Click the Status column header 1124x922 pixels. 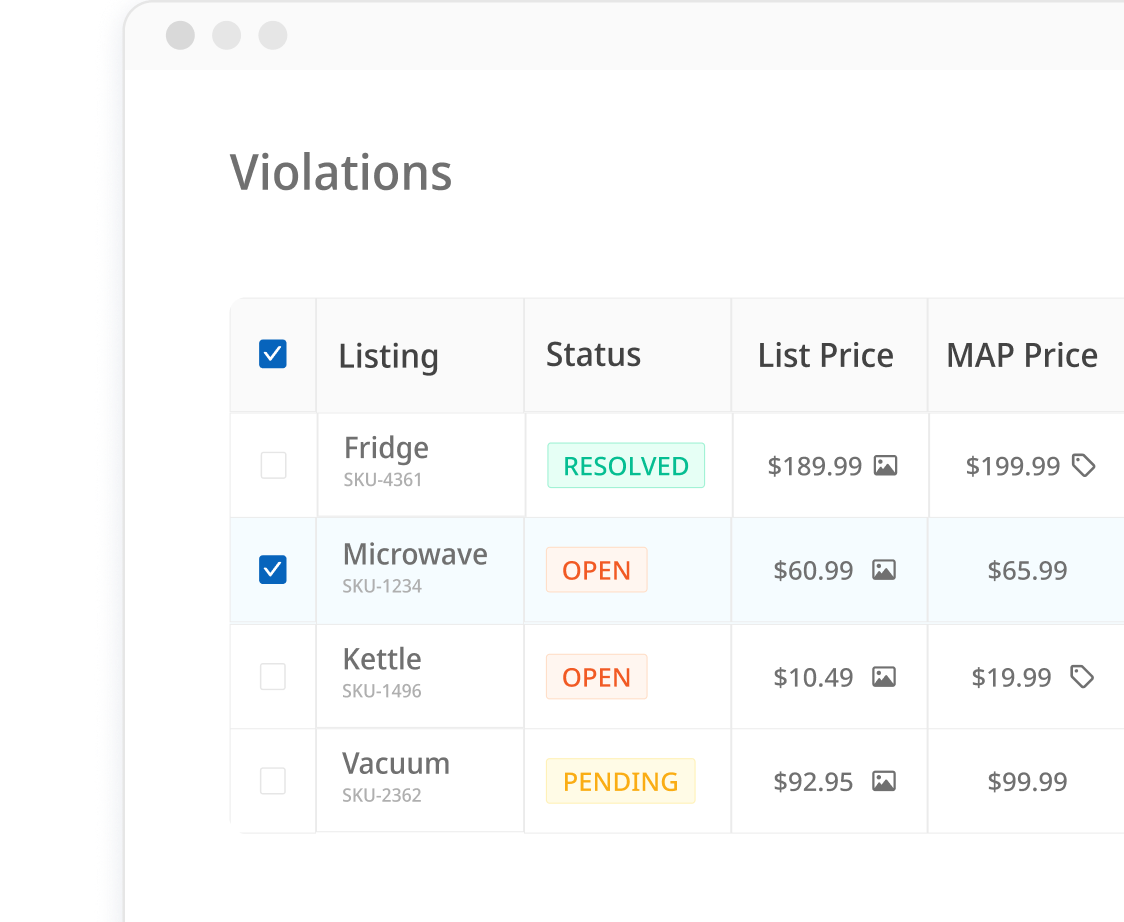click(593, 355)
